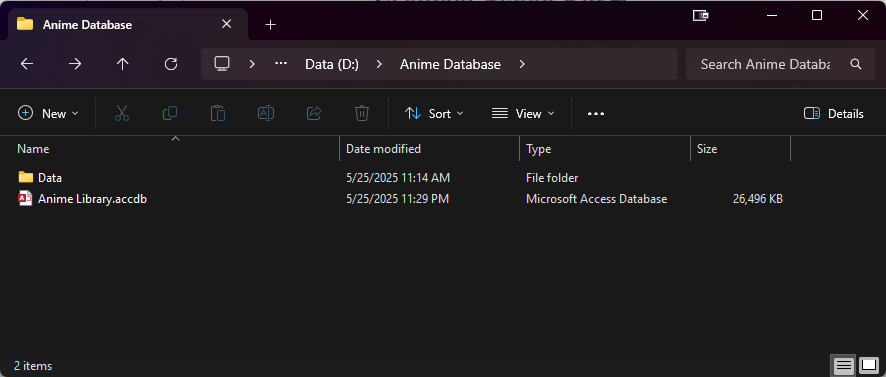Toggle the Details pane button
886x377 pixels.
tap(833, 114)
